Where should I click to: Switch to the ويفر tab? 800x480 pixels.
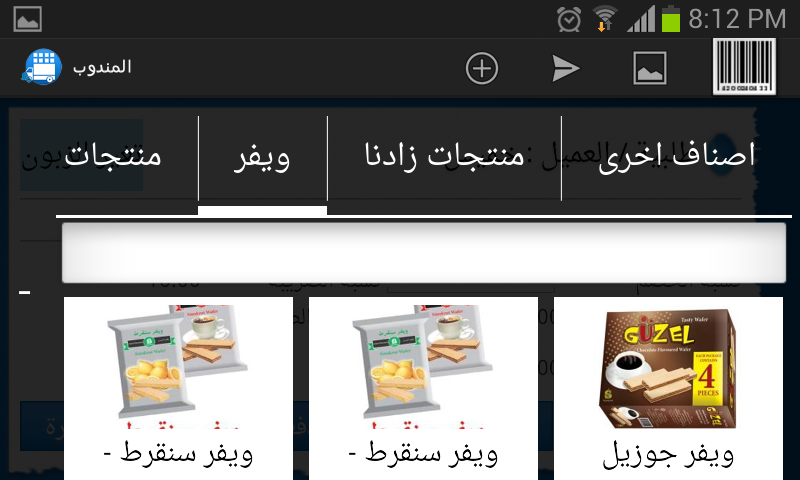pyautogui.click(x=262, y=158)
